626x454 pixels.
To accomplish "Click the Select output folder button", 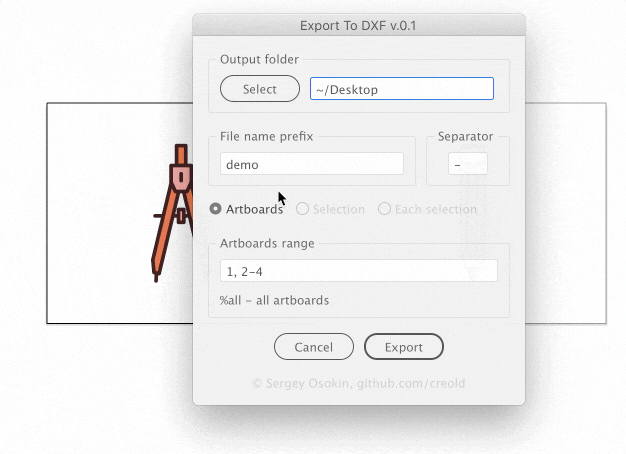I will pos(260,89).
